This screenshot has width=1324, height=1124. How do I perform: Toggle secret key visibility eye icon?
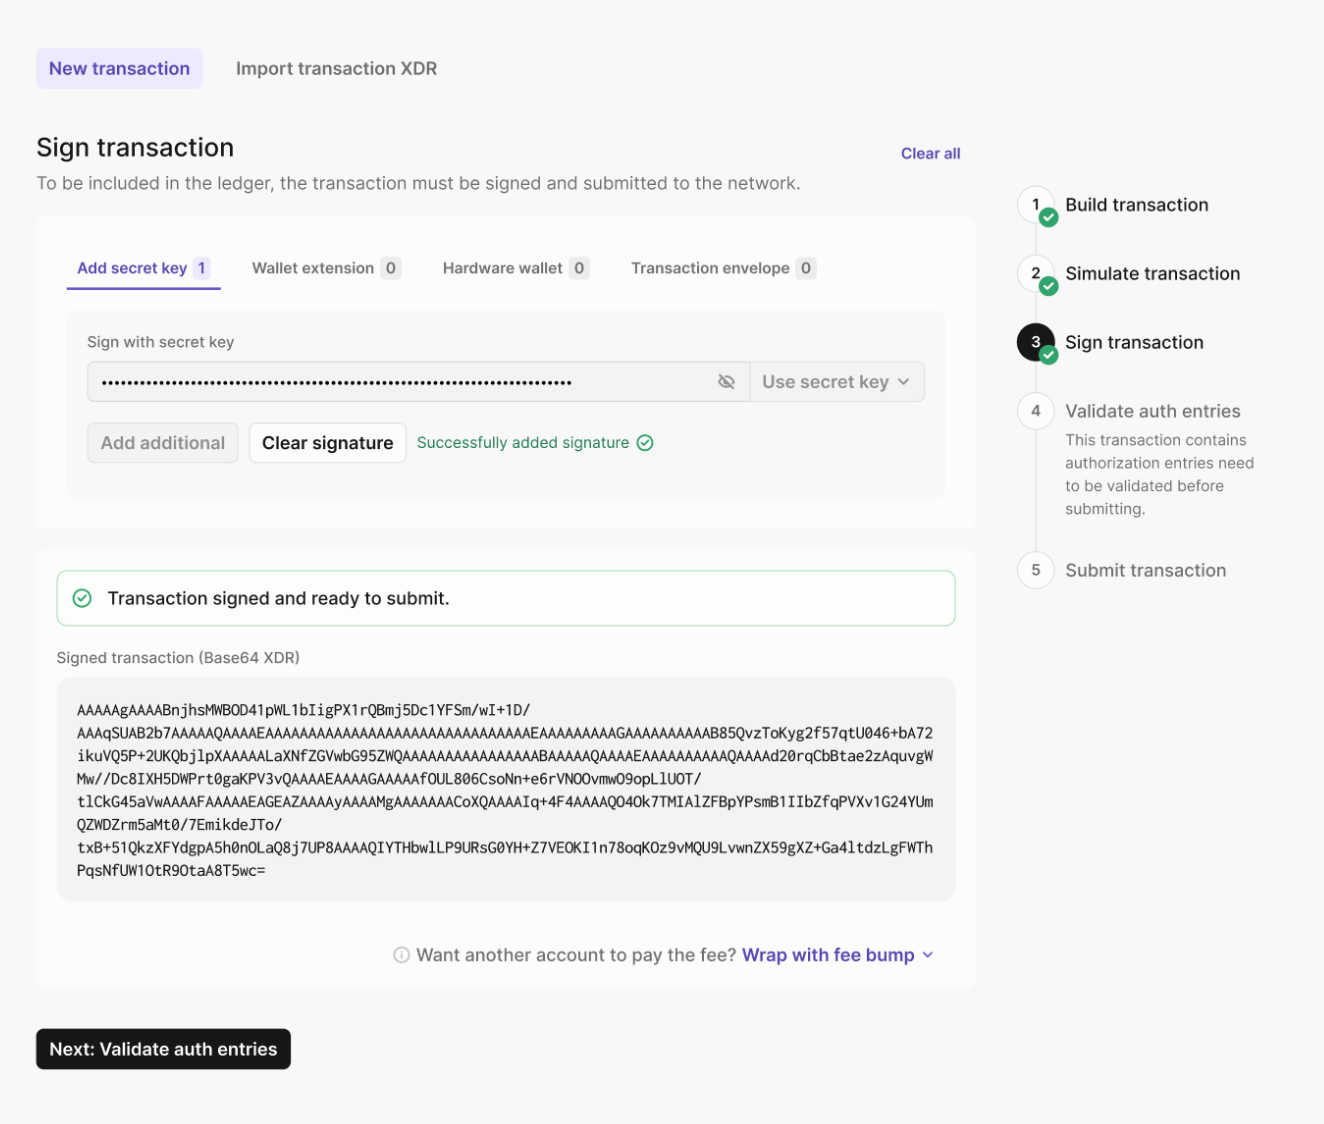726,382
